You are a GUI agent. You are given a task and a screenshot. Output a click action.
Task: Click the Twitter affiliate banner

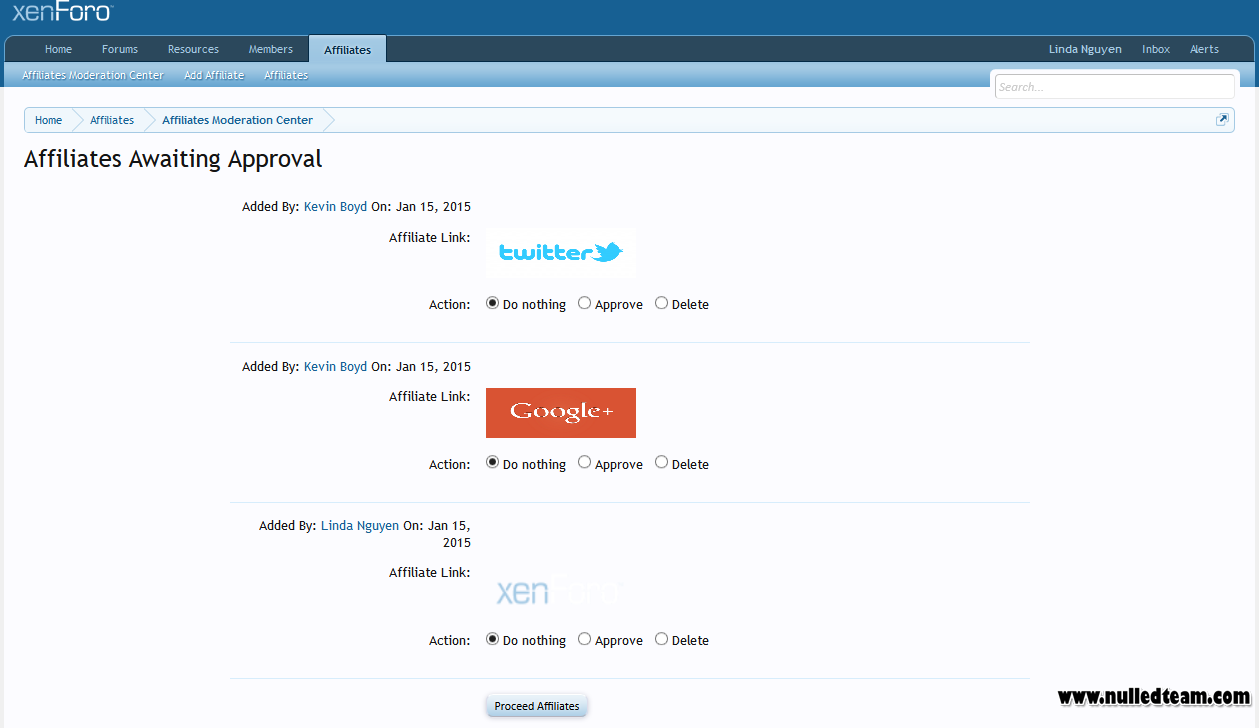(x=561, y=253)
